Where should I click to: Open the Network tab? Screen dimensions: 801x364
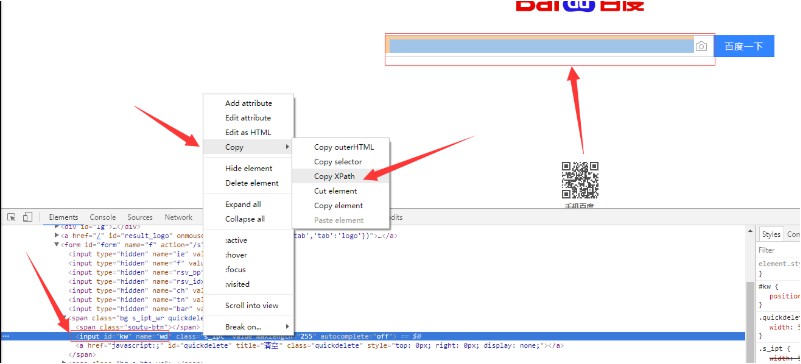point(178,217)
